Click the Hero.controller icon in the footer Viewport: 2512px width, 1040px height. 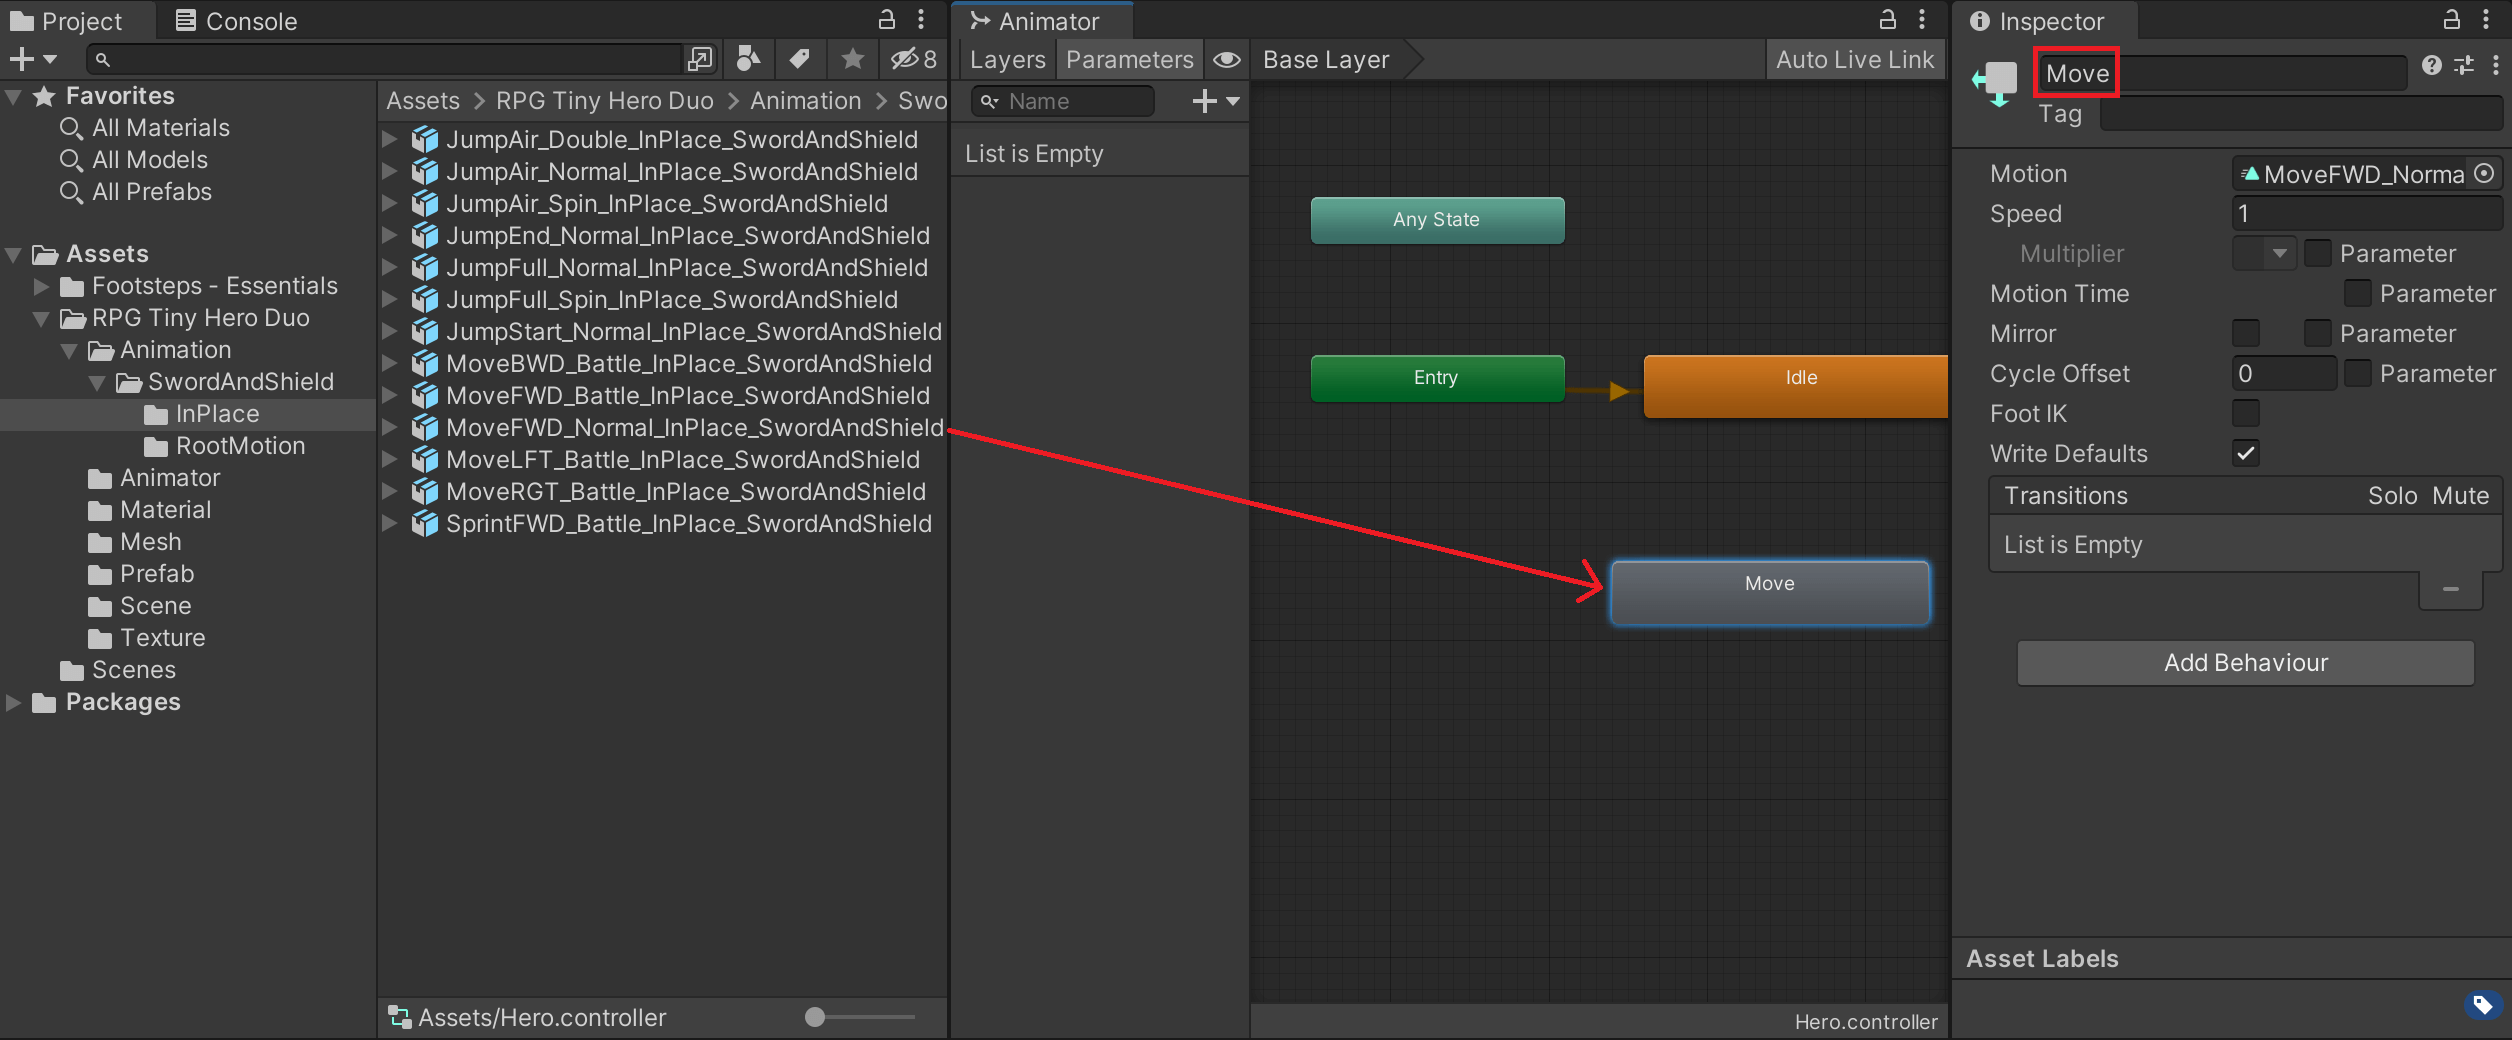[400, 1017]
